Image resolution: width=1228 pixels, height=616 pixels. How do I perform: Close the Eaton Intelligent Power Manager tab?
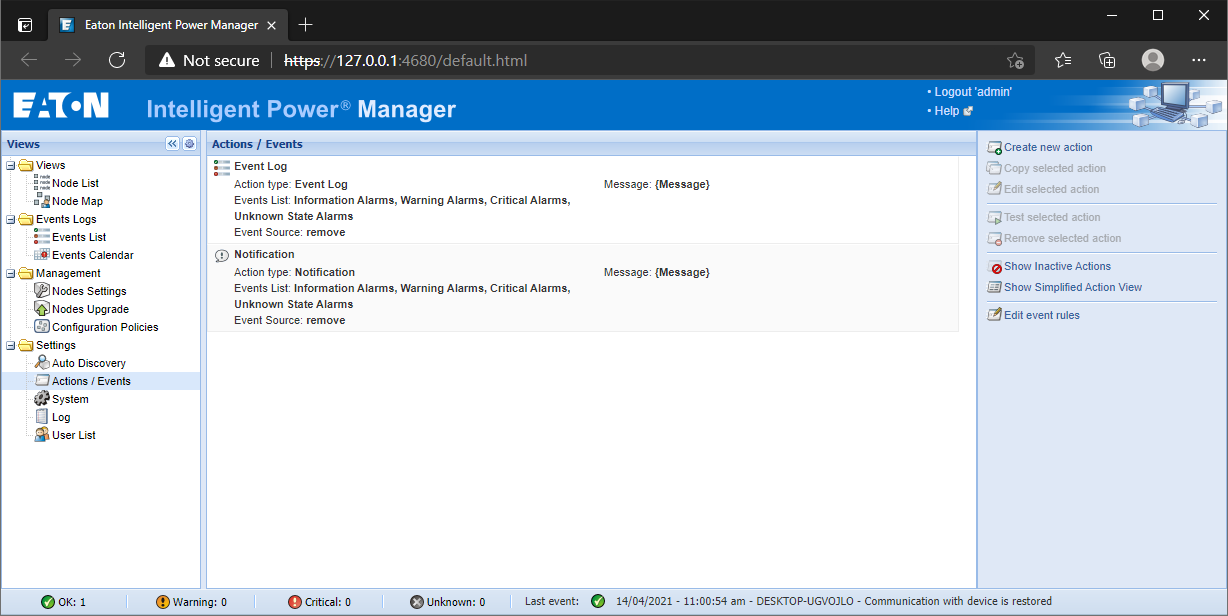pyautogui.click(x=273, y=24)
